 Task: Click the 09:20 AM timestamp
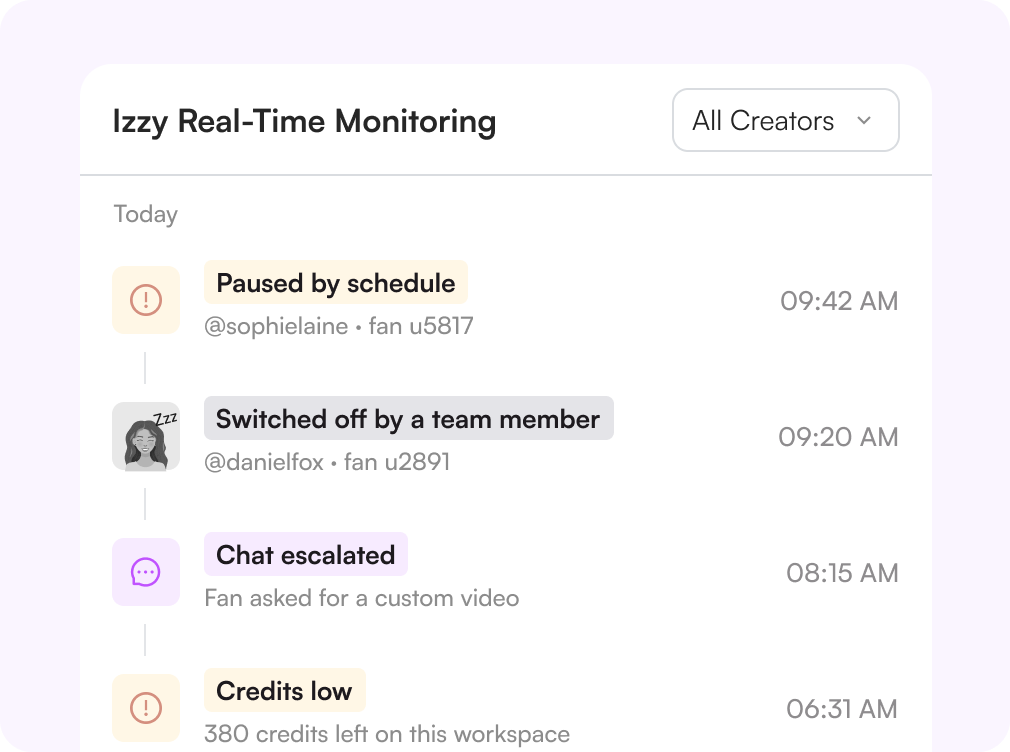(x=838, y=437)
